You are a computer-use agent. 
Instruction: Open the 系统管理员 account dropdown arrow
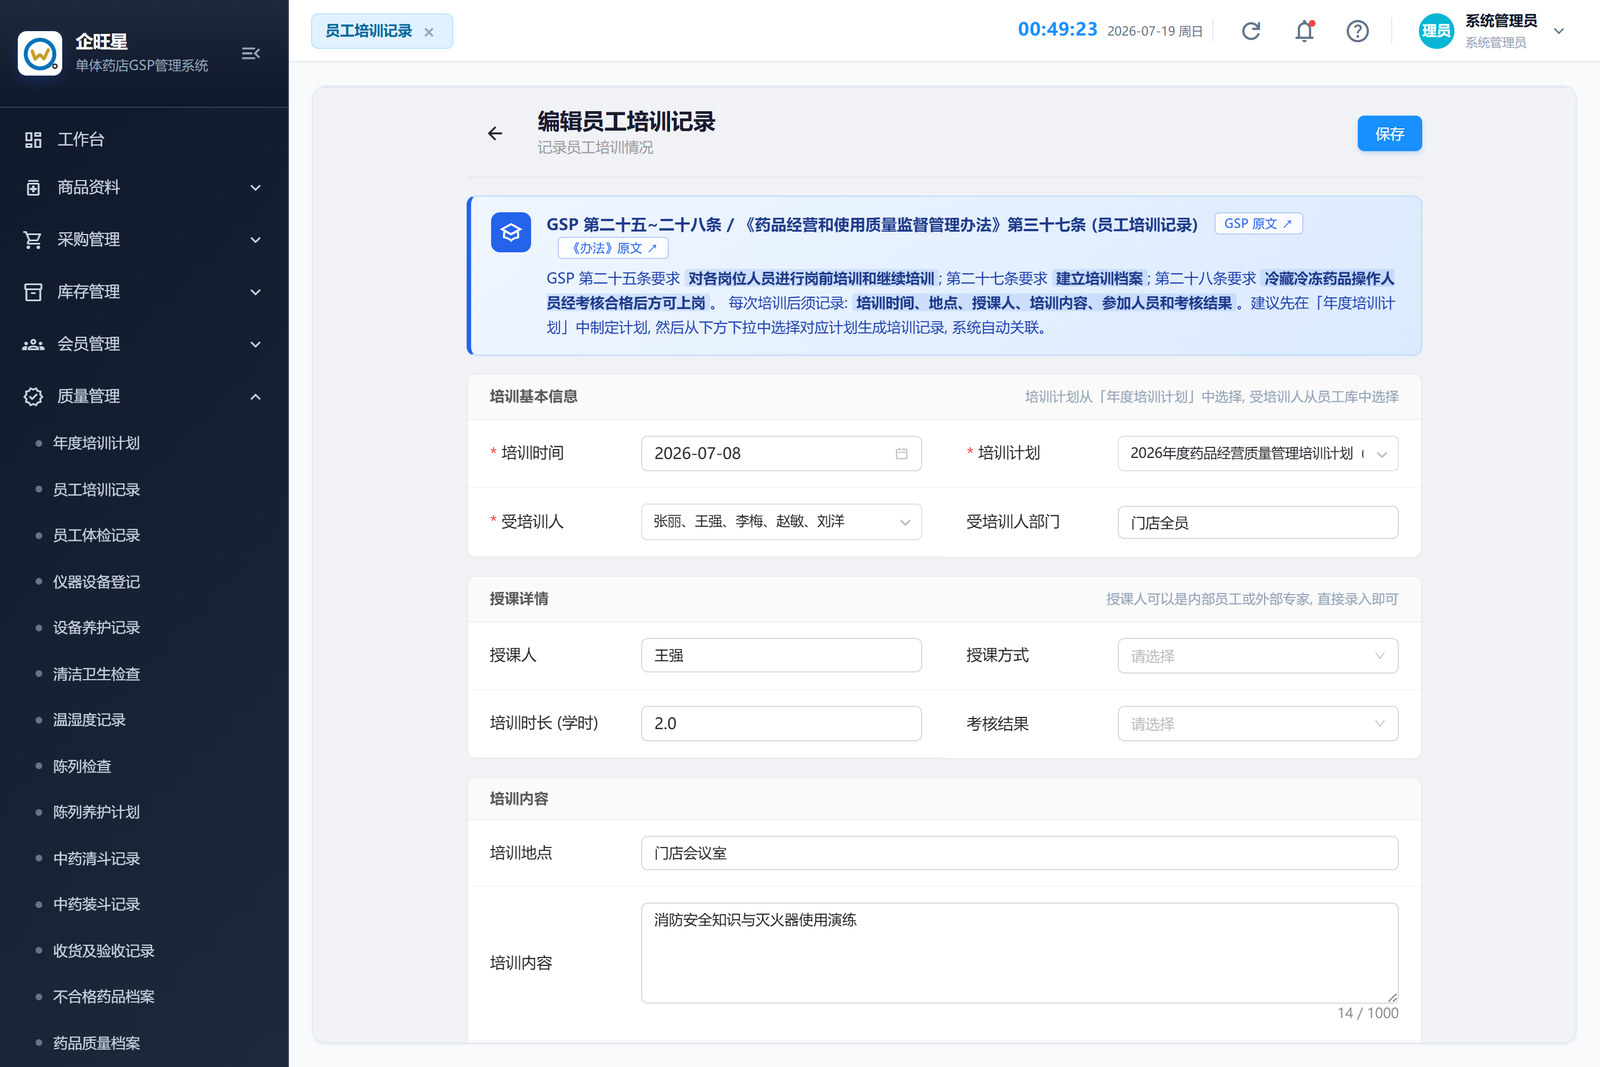[1559, 31]
